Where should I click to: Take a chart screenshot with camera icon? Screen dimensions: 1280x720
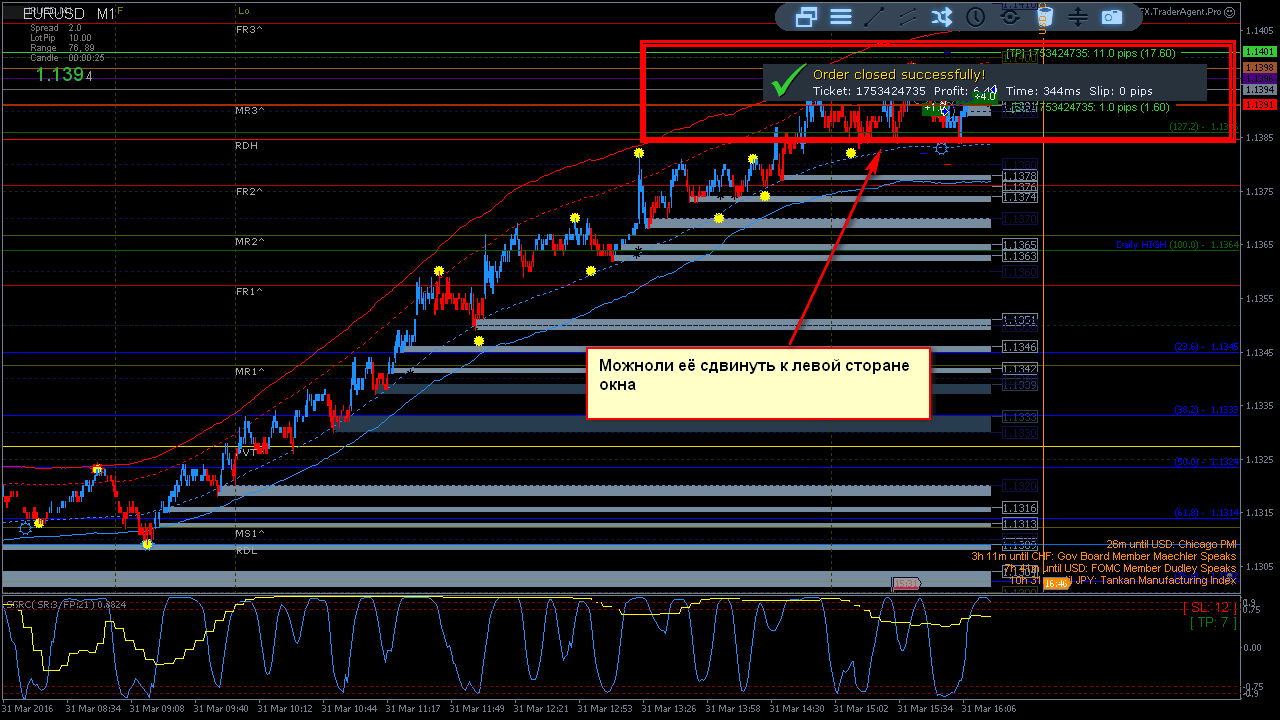tap(1112, 16)
